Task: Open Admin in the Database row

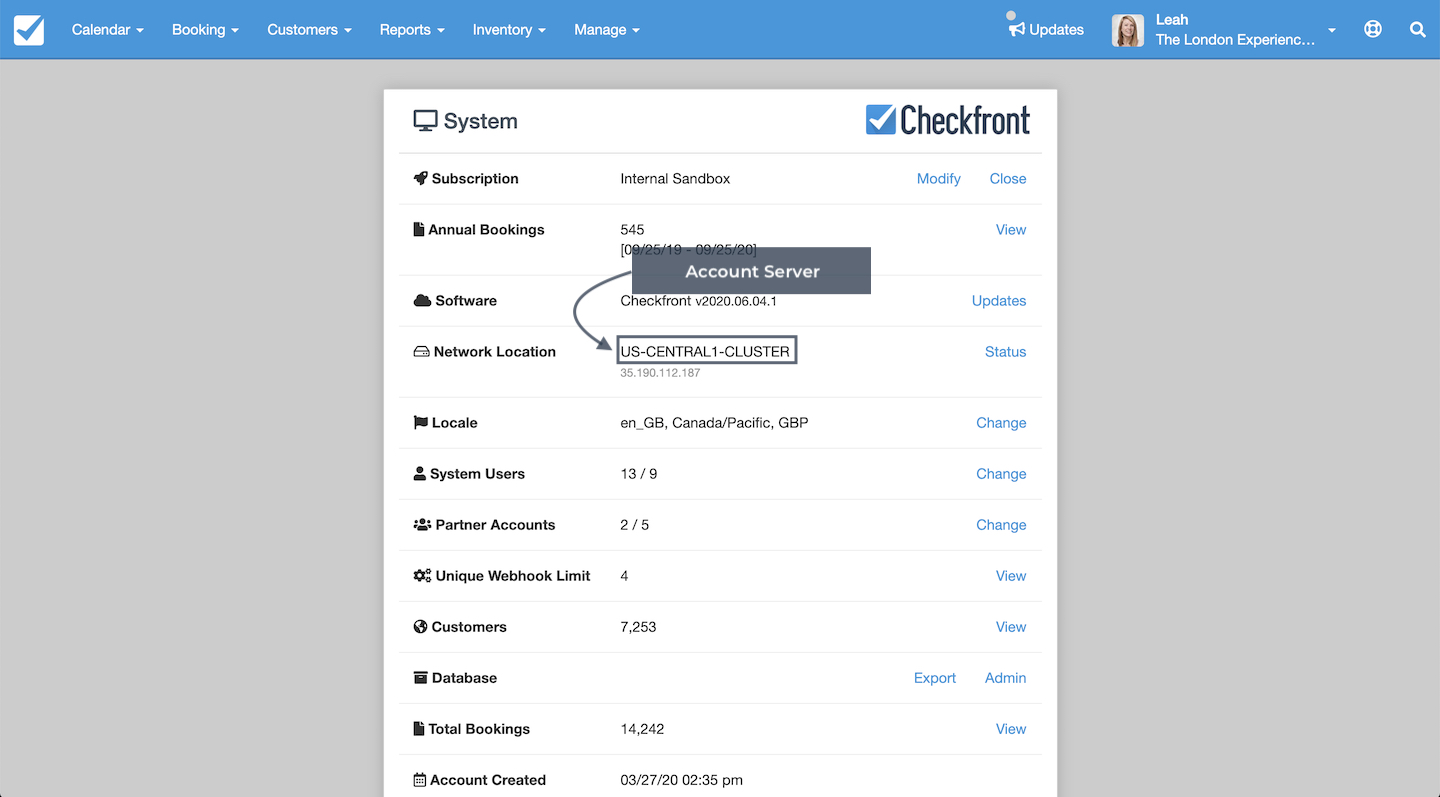Action: coord(1005,677)
